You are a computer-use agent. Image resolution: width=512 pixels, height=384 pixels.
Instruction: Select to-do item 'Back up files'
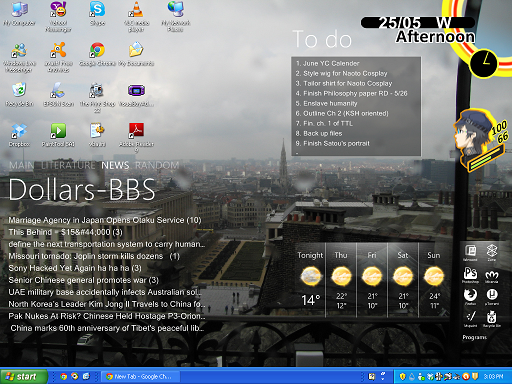click(319, 133)
